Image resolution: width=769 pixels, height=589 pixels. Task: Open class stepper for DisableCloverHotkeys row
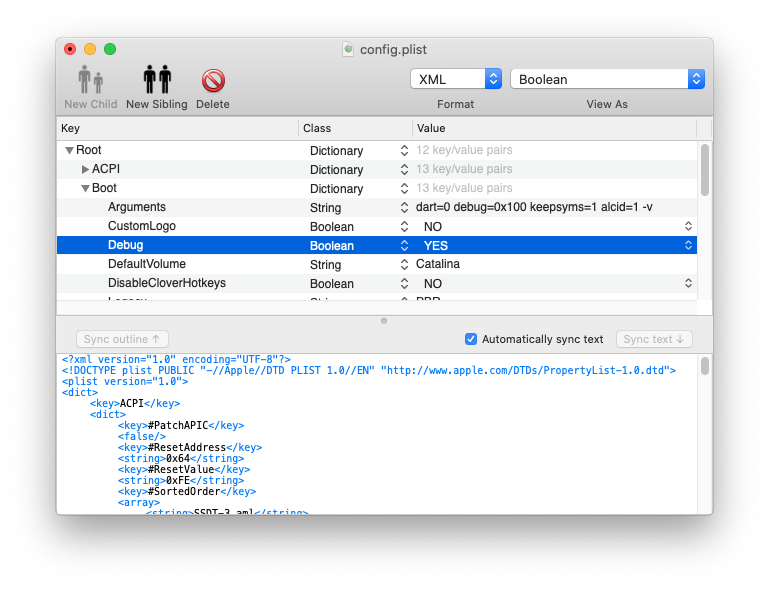point(404,283)
